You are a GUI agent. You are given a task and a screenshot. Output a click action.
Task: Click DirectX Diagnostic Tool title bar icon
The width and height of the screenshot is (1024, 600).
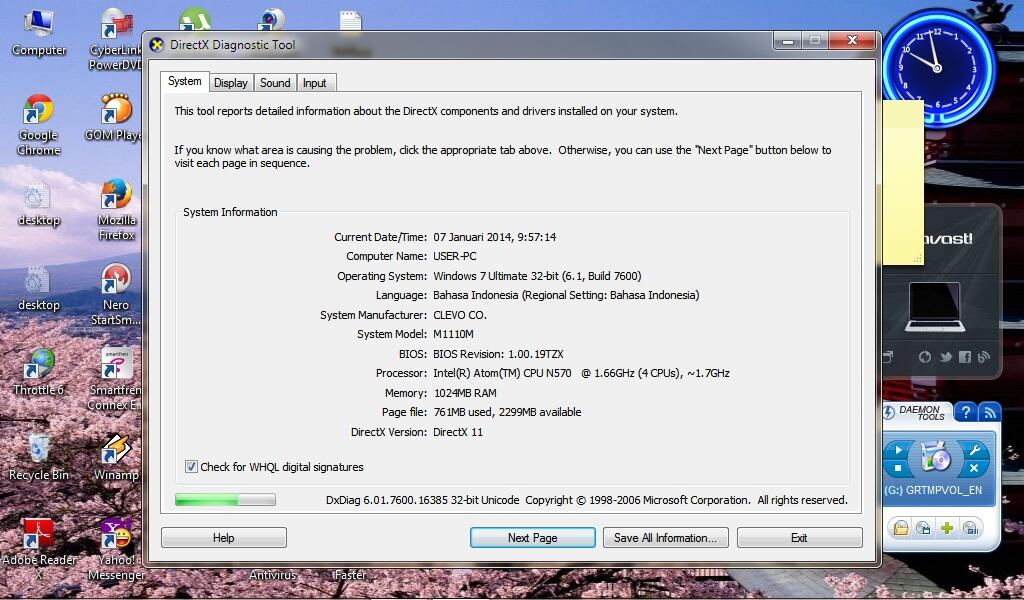(x=156, y=45)
